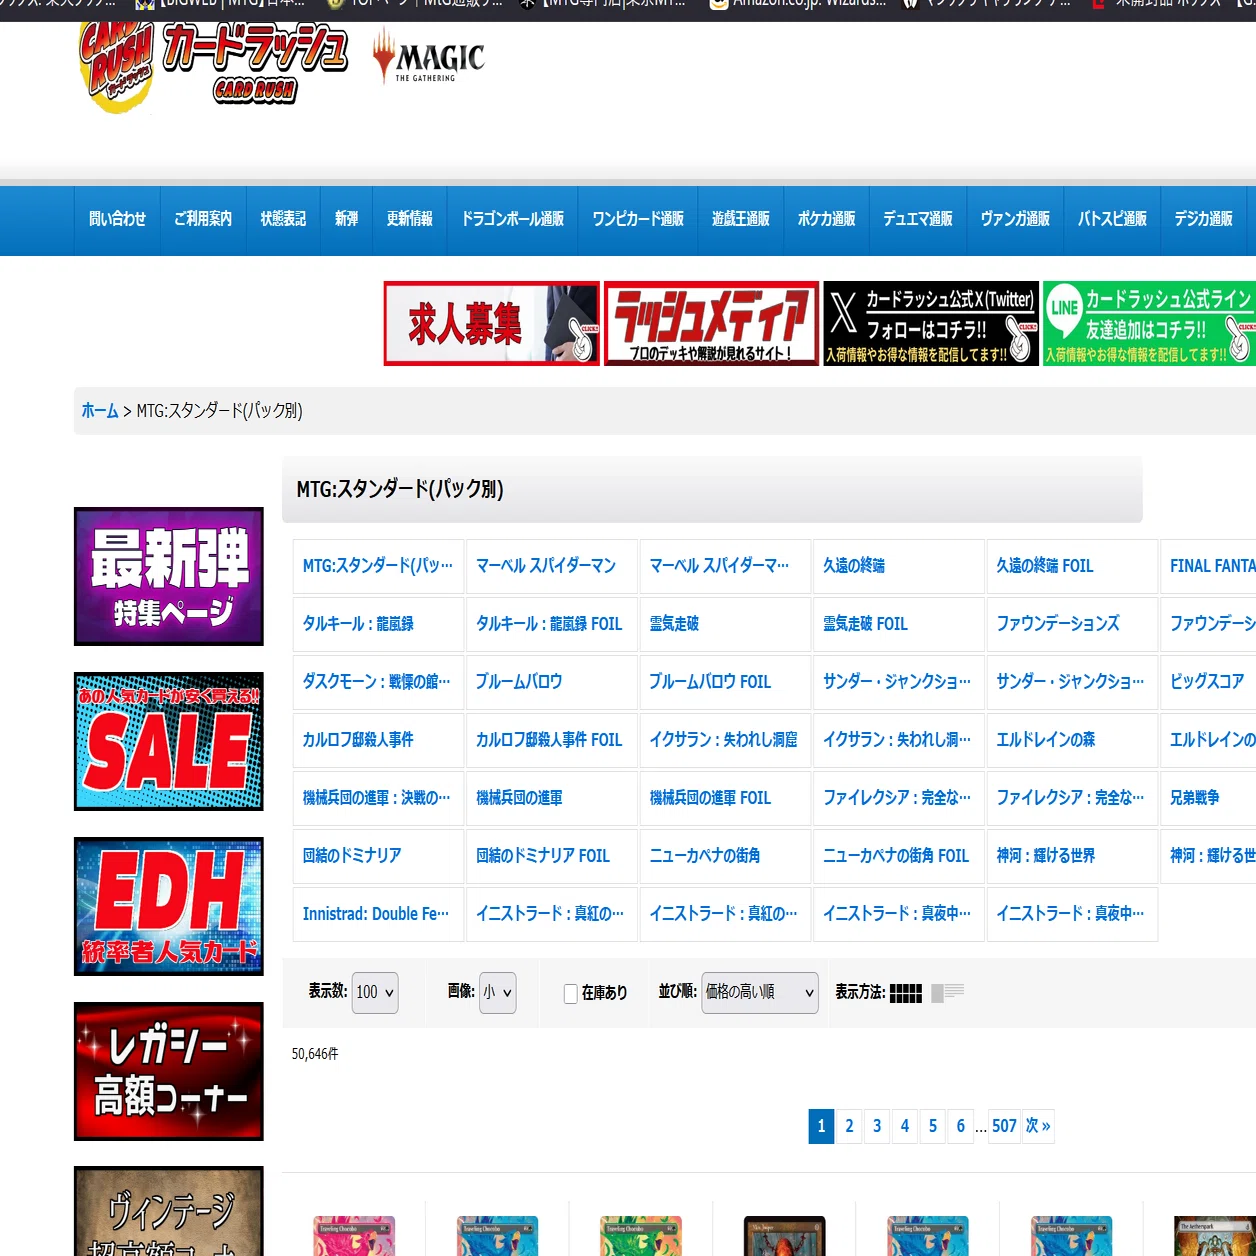The width and height of the screenshot is (1256, 1256).
Task: Open エルドレインの森 category link
Action: click(1071, 740)
